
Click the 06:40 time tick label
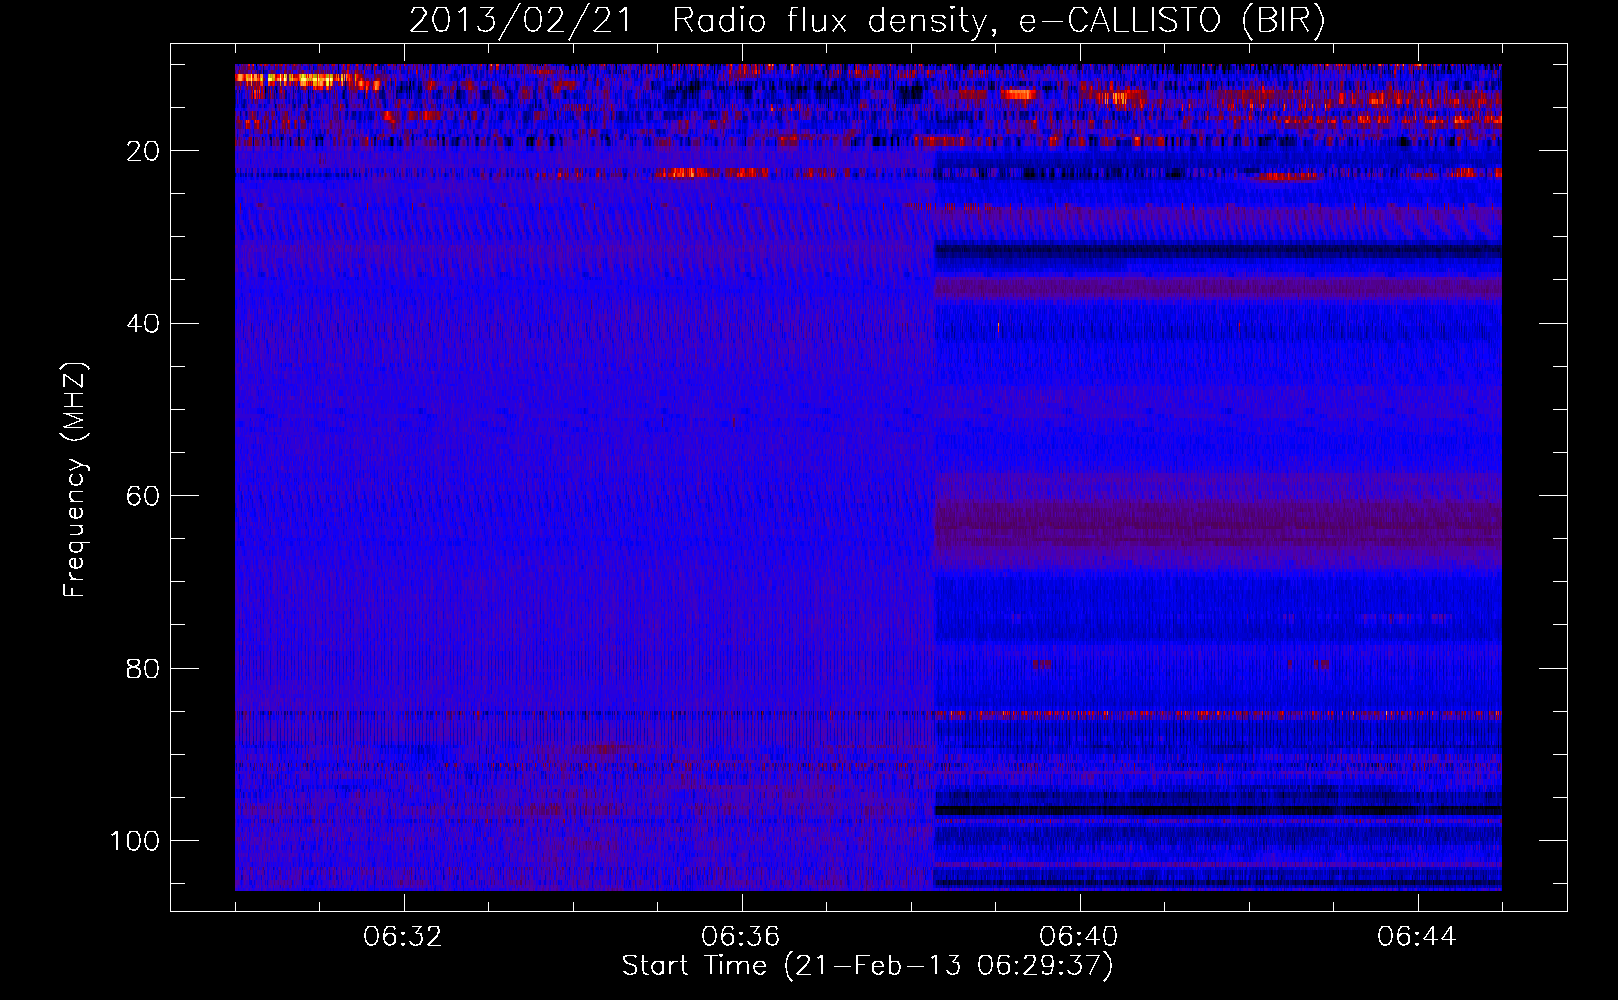[x=1079, y=937]
